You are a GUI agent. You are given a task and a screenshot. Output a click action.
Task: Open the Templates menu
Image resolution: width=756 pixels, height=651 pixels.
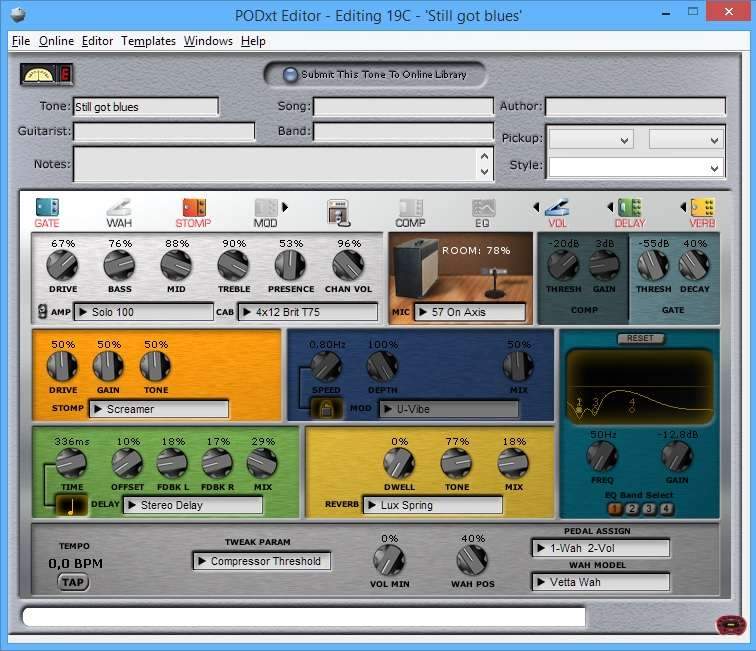(x=148, y=41)
